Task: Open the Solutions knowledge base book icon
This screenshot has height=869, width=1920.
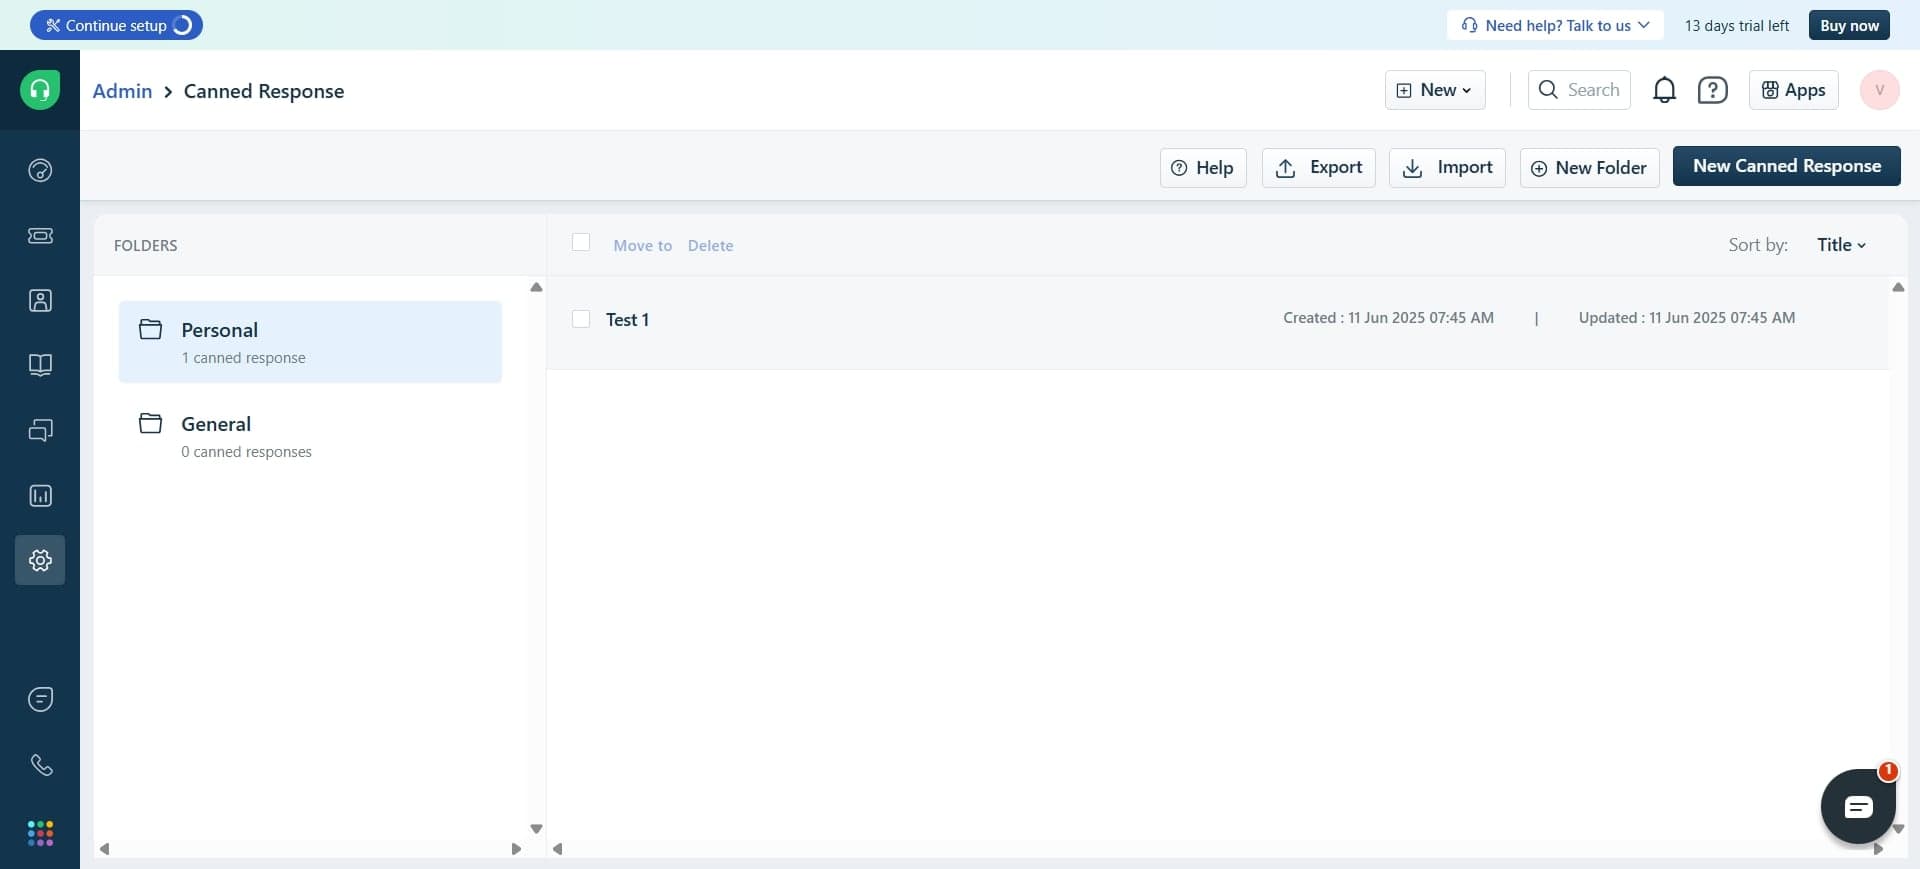Action: (40, 365)
